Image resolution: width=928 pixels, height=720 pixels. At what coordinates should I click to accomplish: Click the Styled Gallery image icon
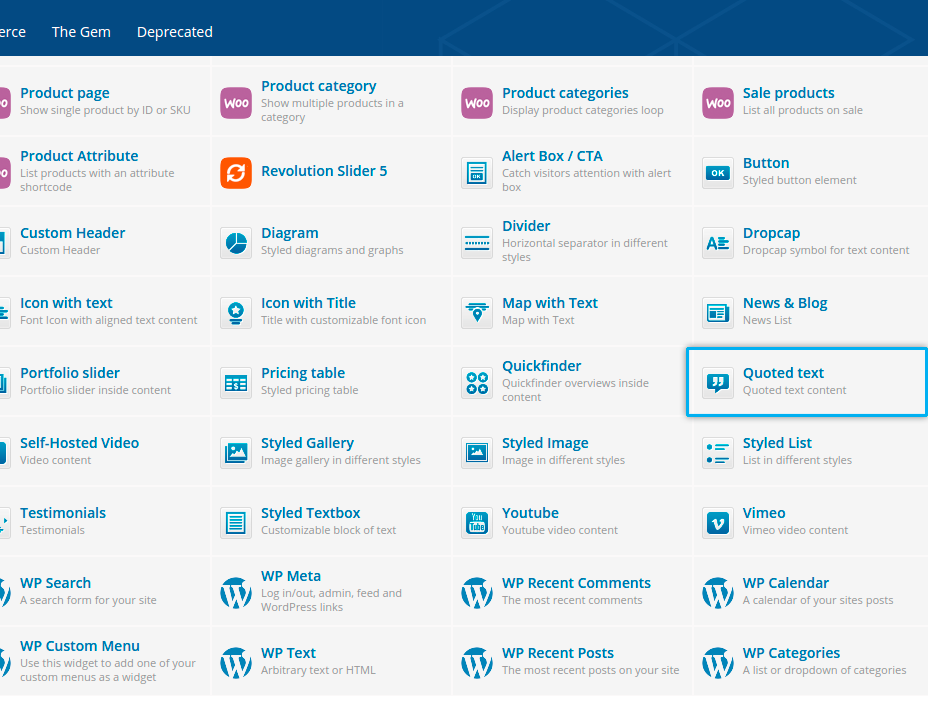(236, 452)
